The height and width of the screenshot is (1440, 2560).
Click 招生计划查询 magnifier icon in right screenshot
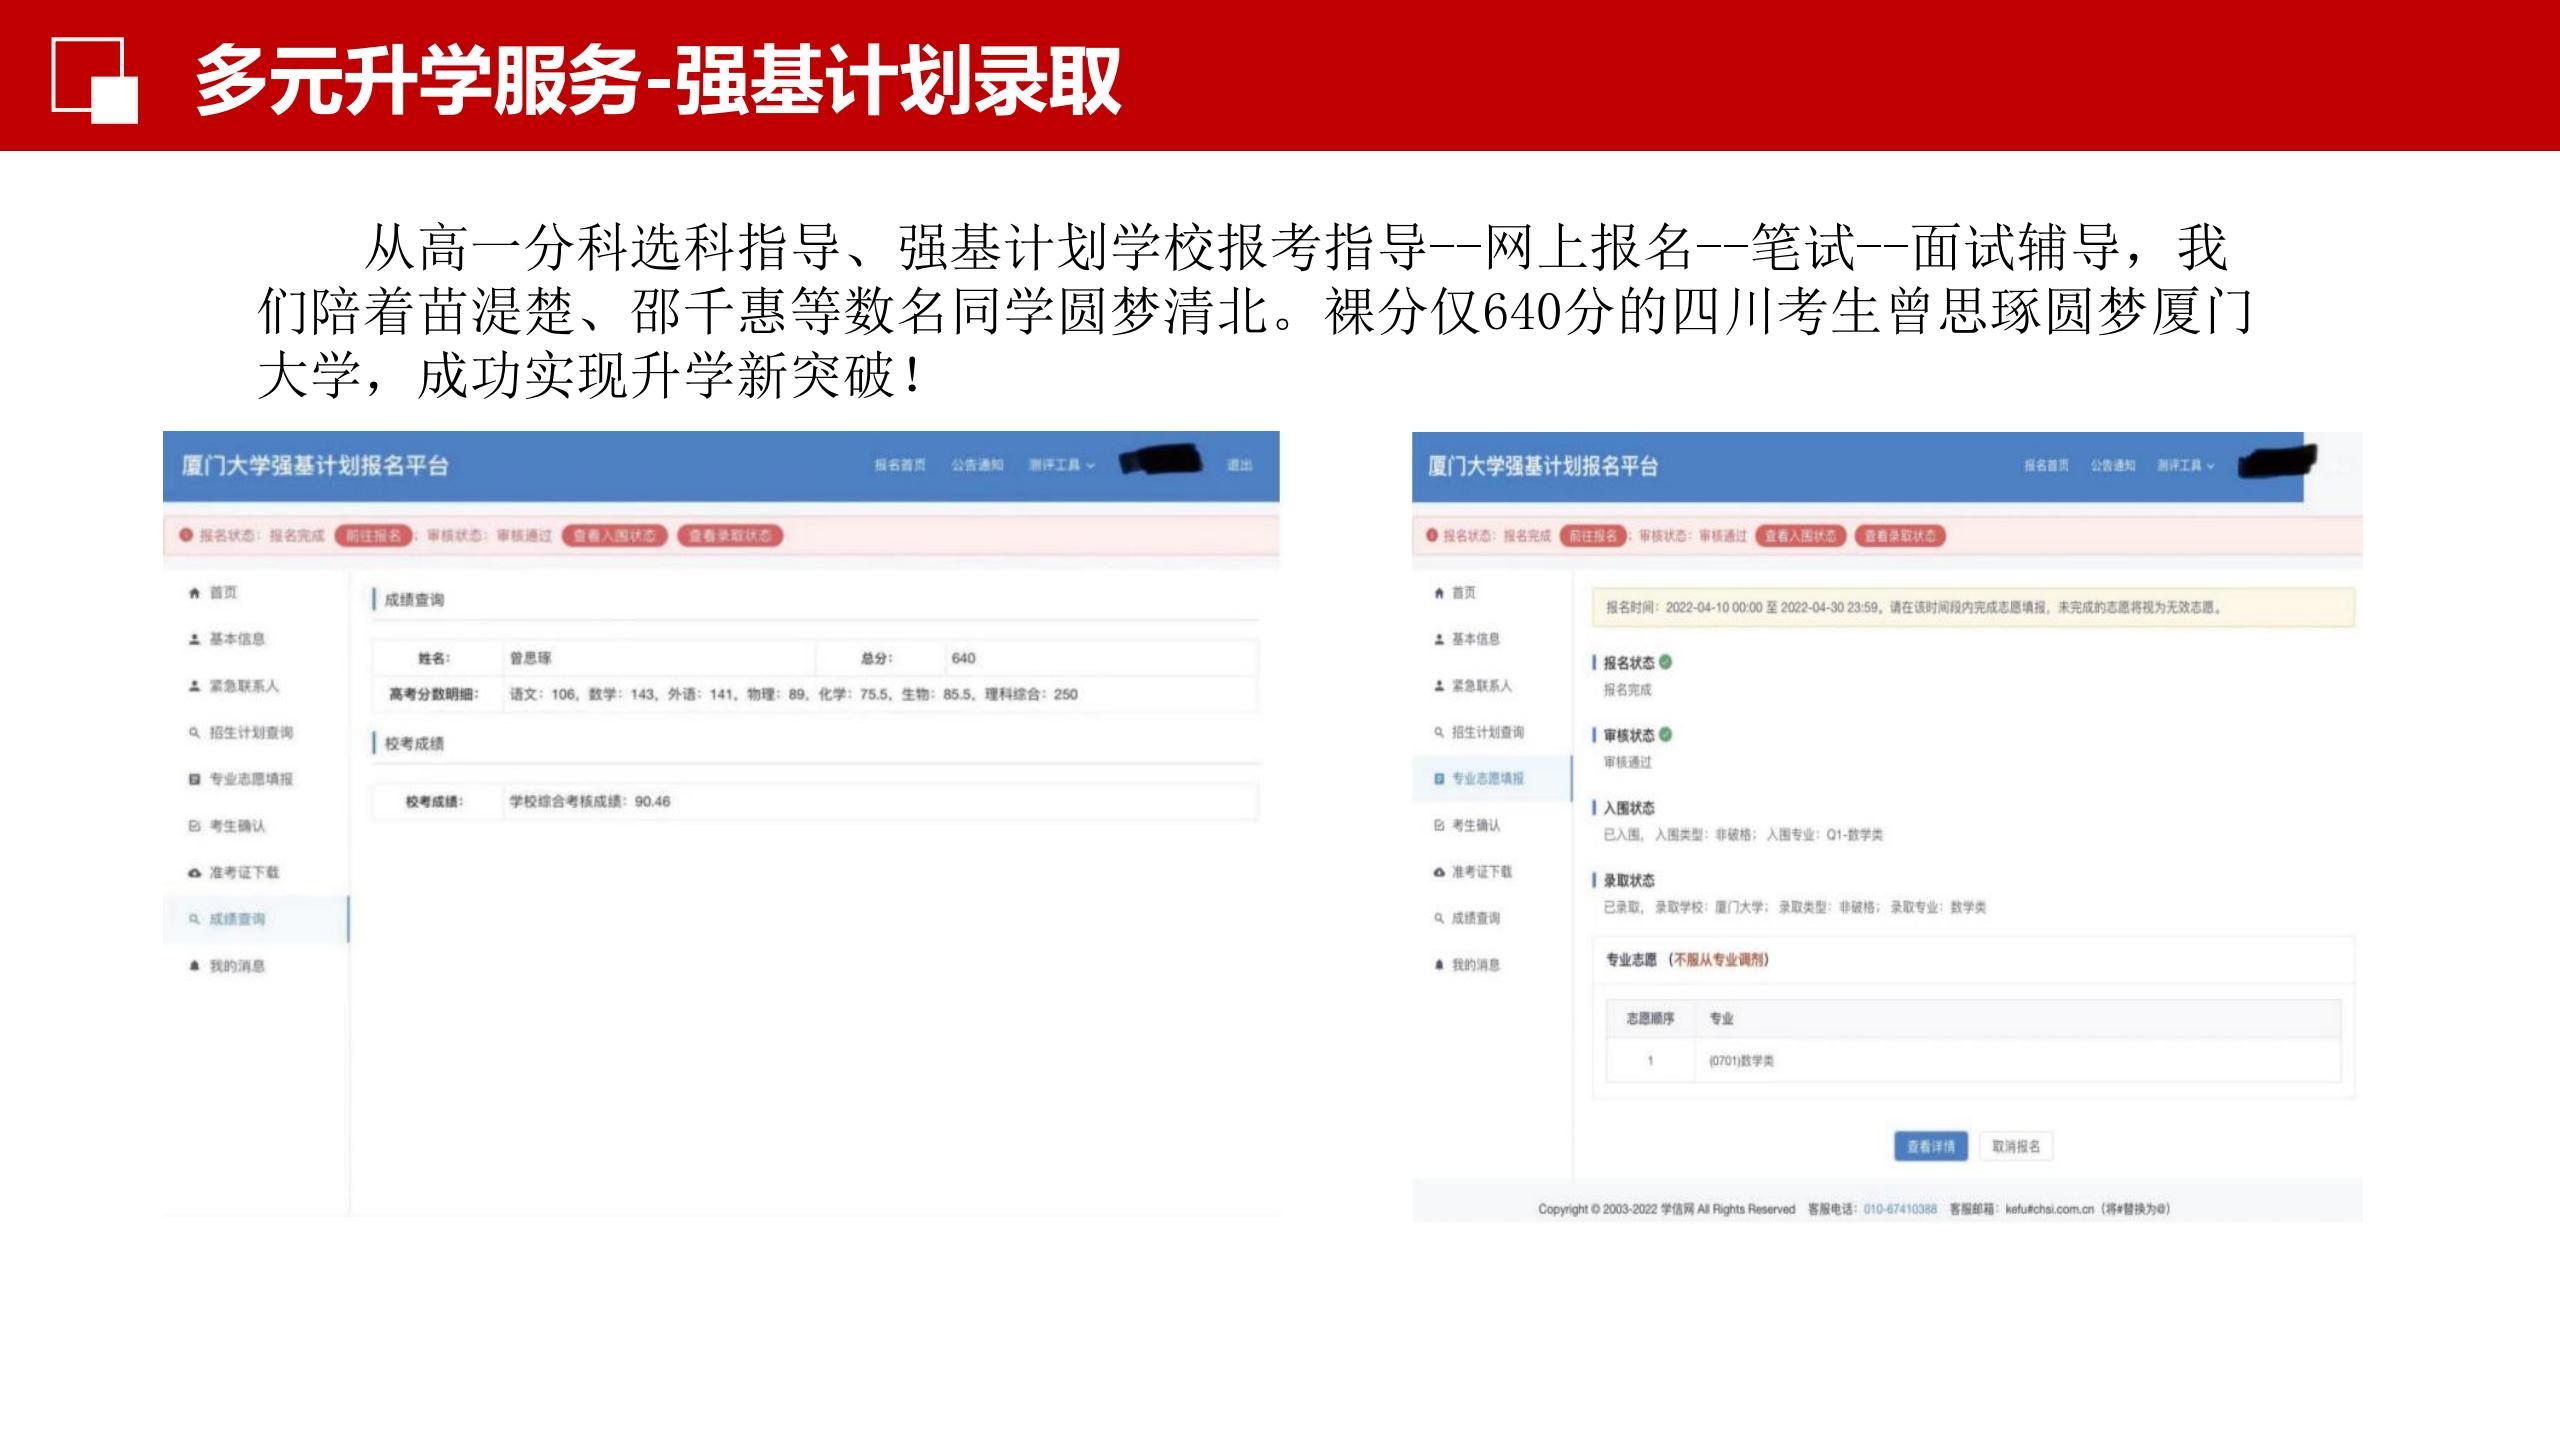[1439, 732]
